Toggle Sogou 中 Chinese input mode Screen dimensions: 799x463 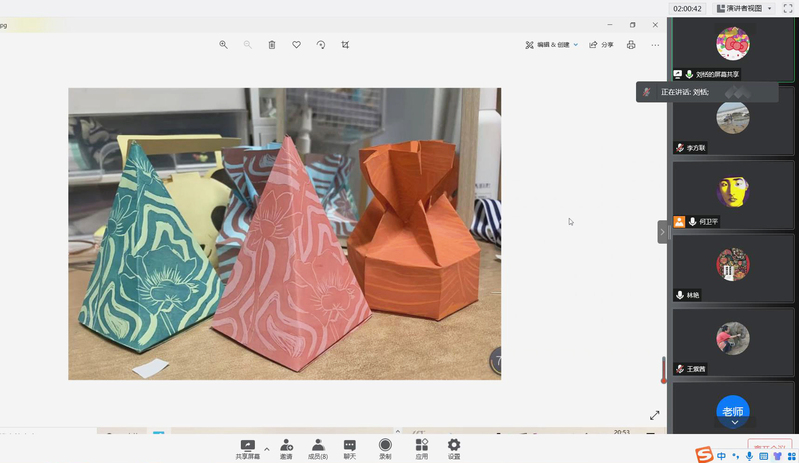(x=722, y=456)
